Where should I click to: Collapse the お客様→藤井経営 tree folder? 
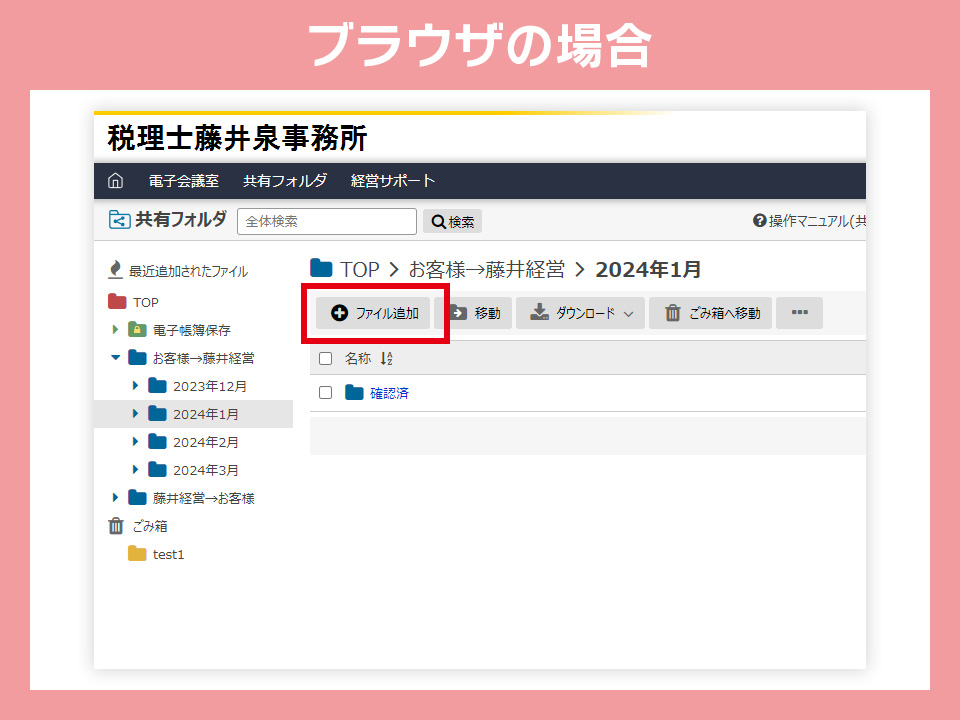point(116,358)
